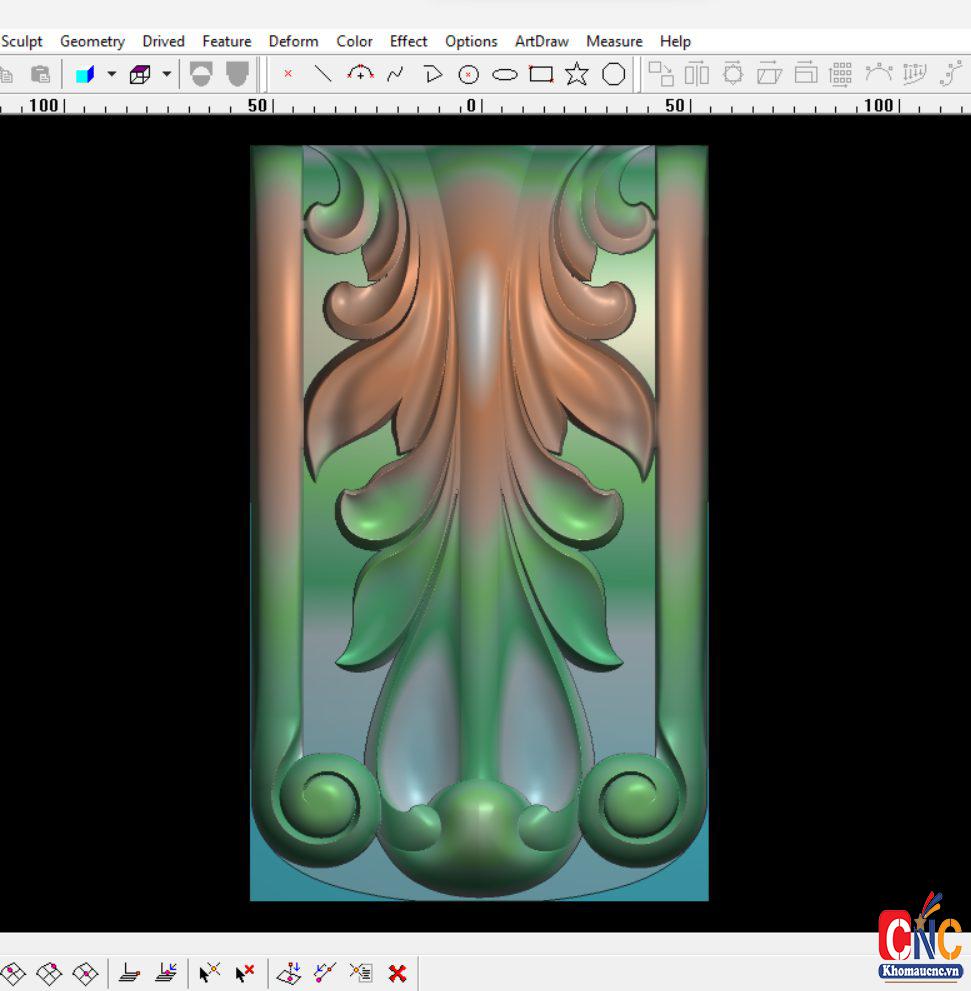Select the Star shape tool
This screenshot has width=971, height=991.
pos(577,75)
